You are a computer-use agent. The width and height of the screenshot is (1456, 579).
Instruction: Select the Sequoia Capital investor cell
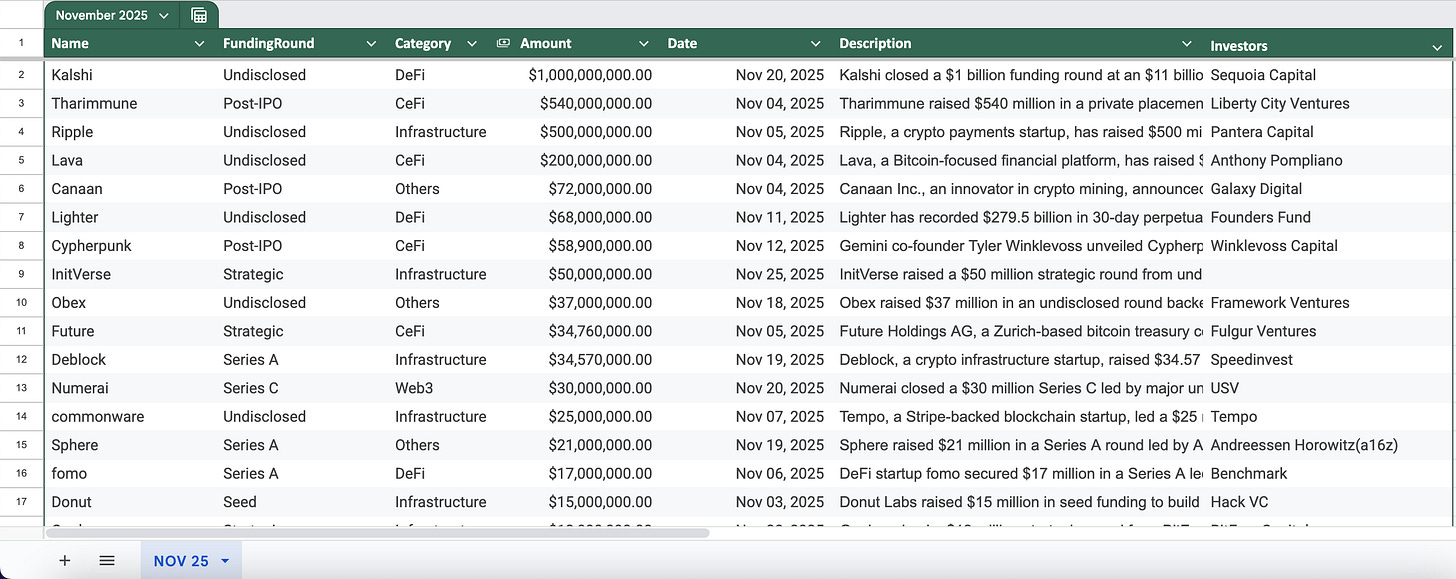(1329, 75)
